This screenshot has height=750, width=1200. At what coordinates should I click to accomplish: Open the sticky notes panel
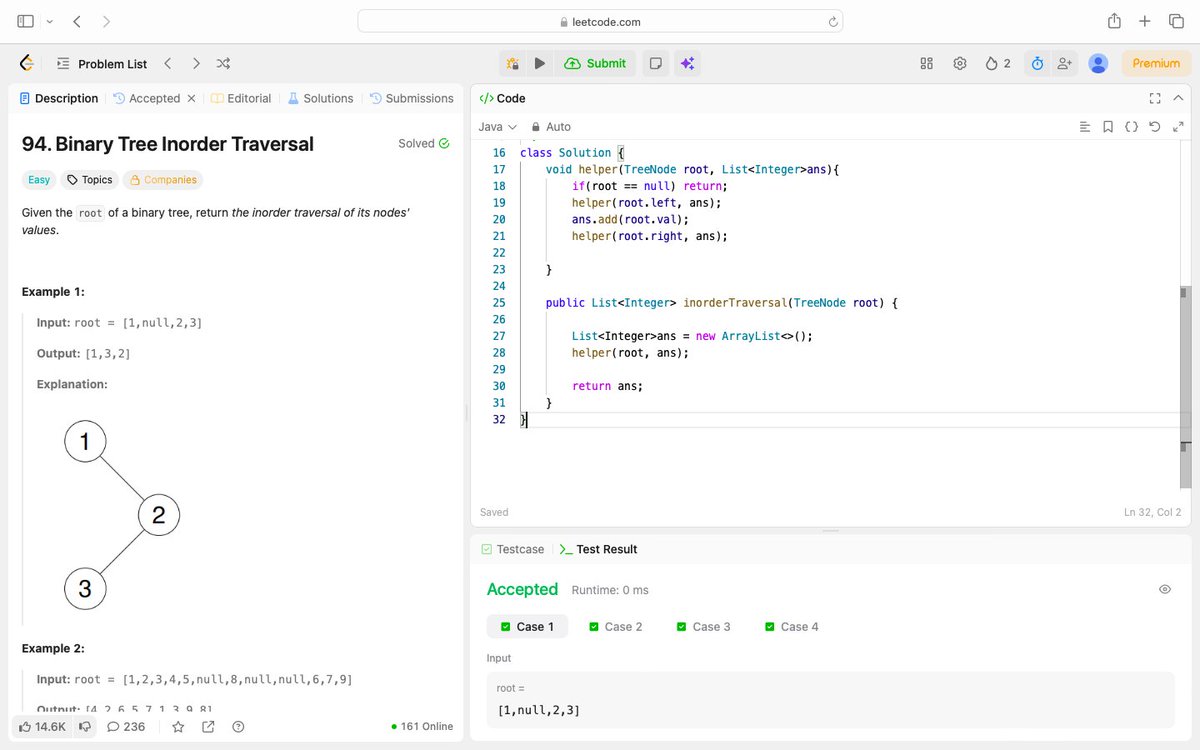(655, 62)
